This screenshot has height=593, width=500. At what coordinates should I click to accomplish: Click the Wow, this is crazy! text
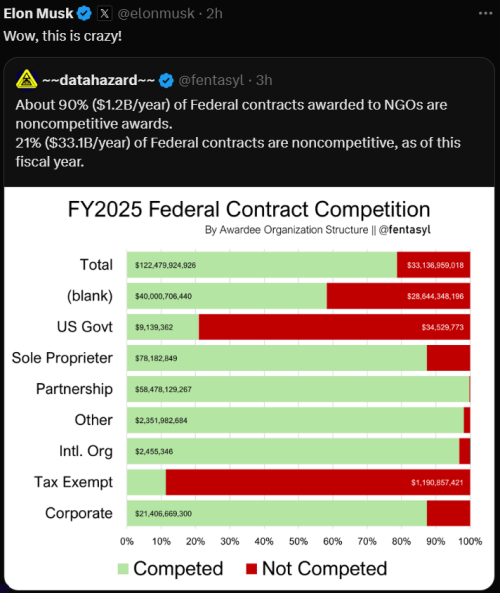click(63, 36)
